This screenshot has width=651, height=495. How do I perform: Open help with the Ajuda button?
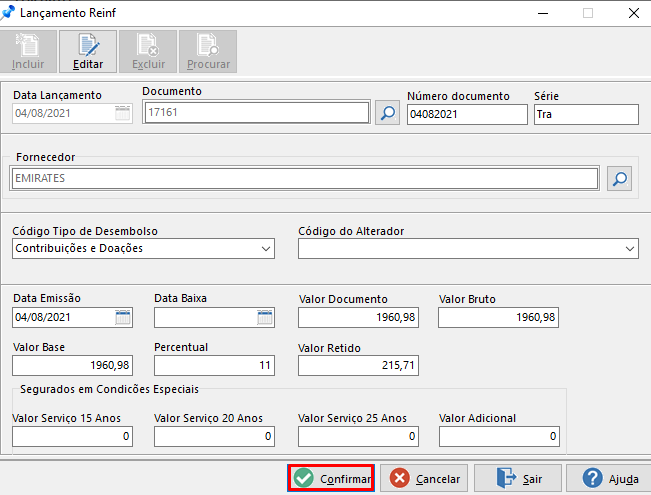pyautogui.click(x=609, y=478)
